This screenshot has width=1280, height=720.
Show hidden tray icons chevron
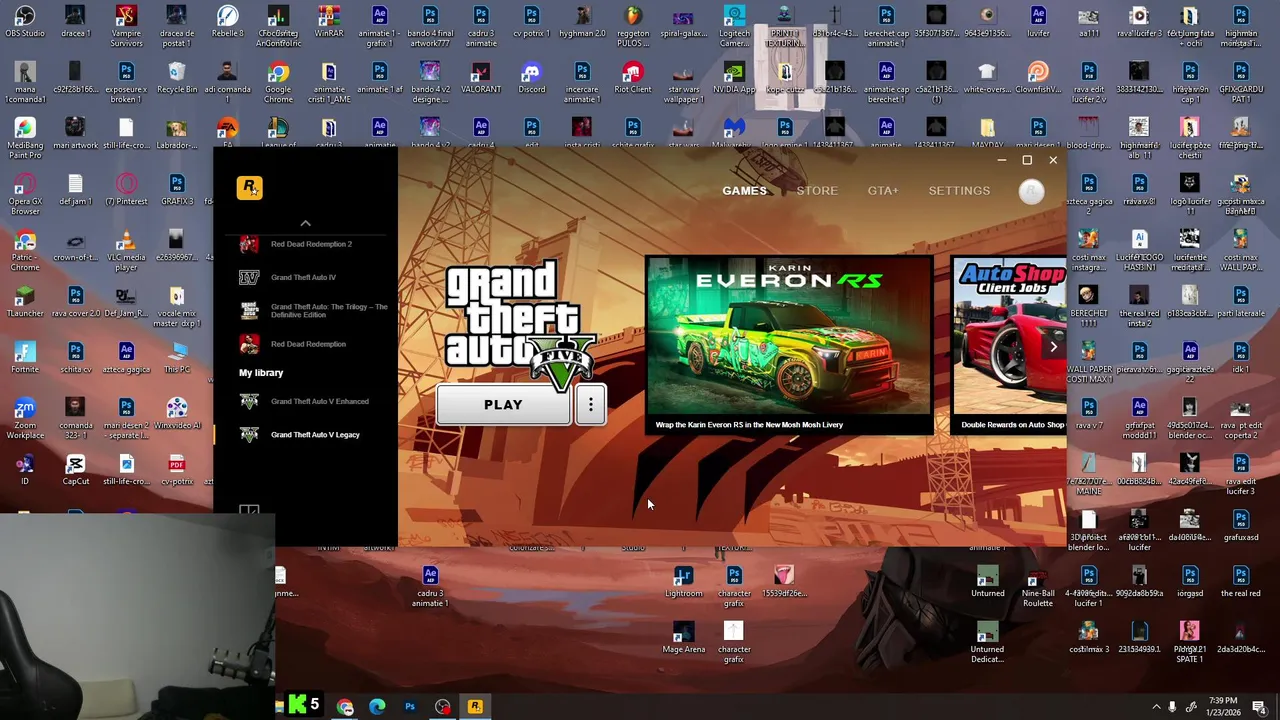pyautogui.click(x=1156, y=707)
